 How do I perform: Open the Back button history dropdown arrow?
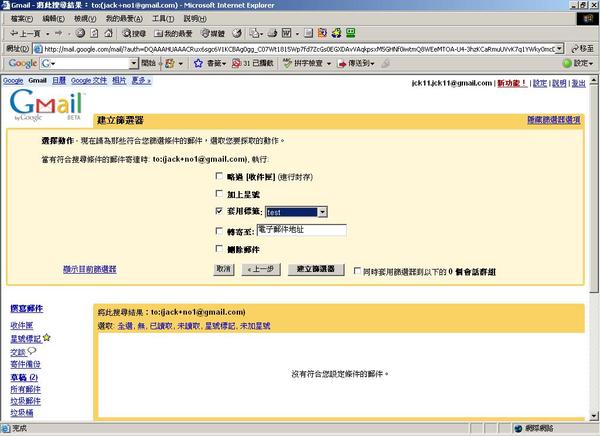(x=48, y=34)
